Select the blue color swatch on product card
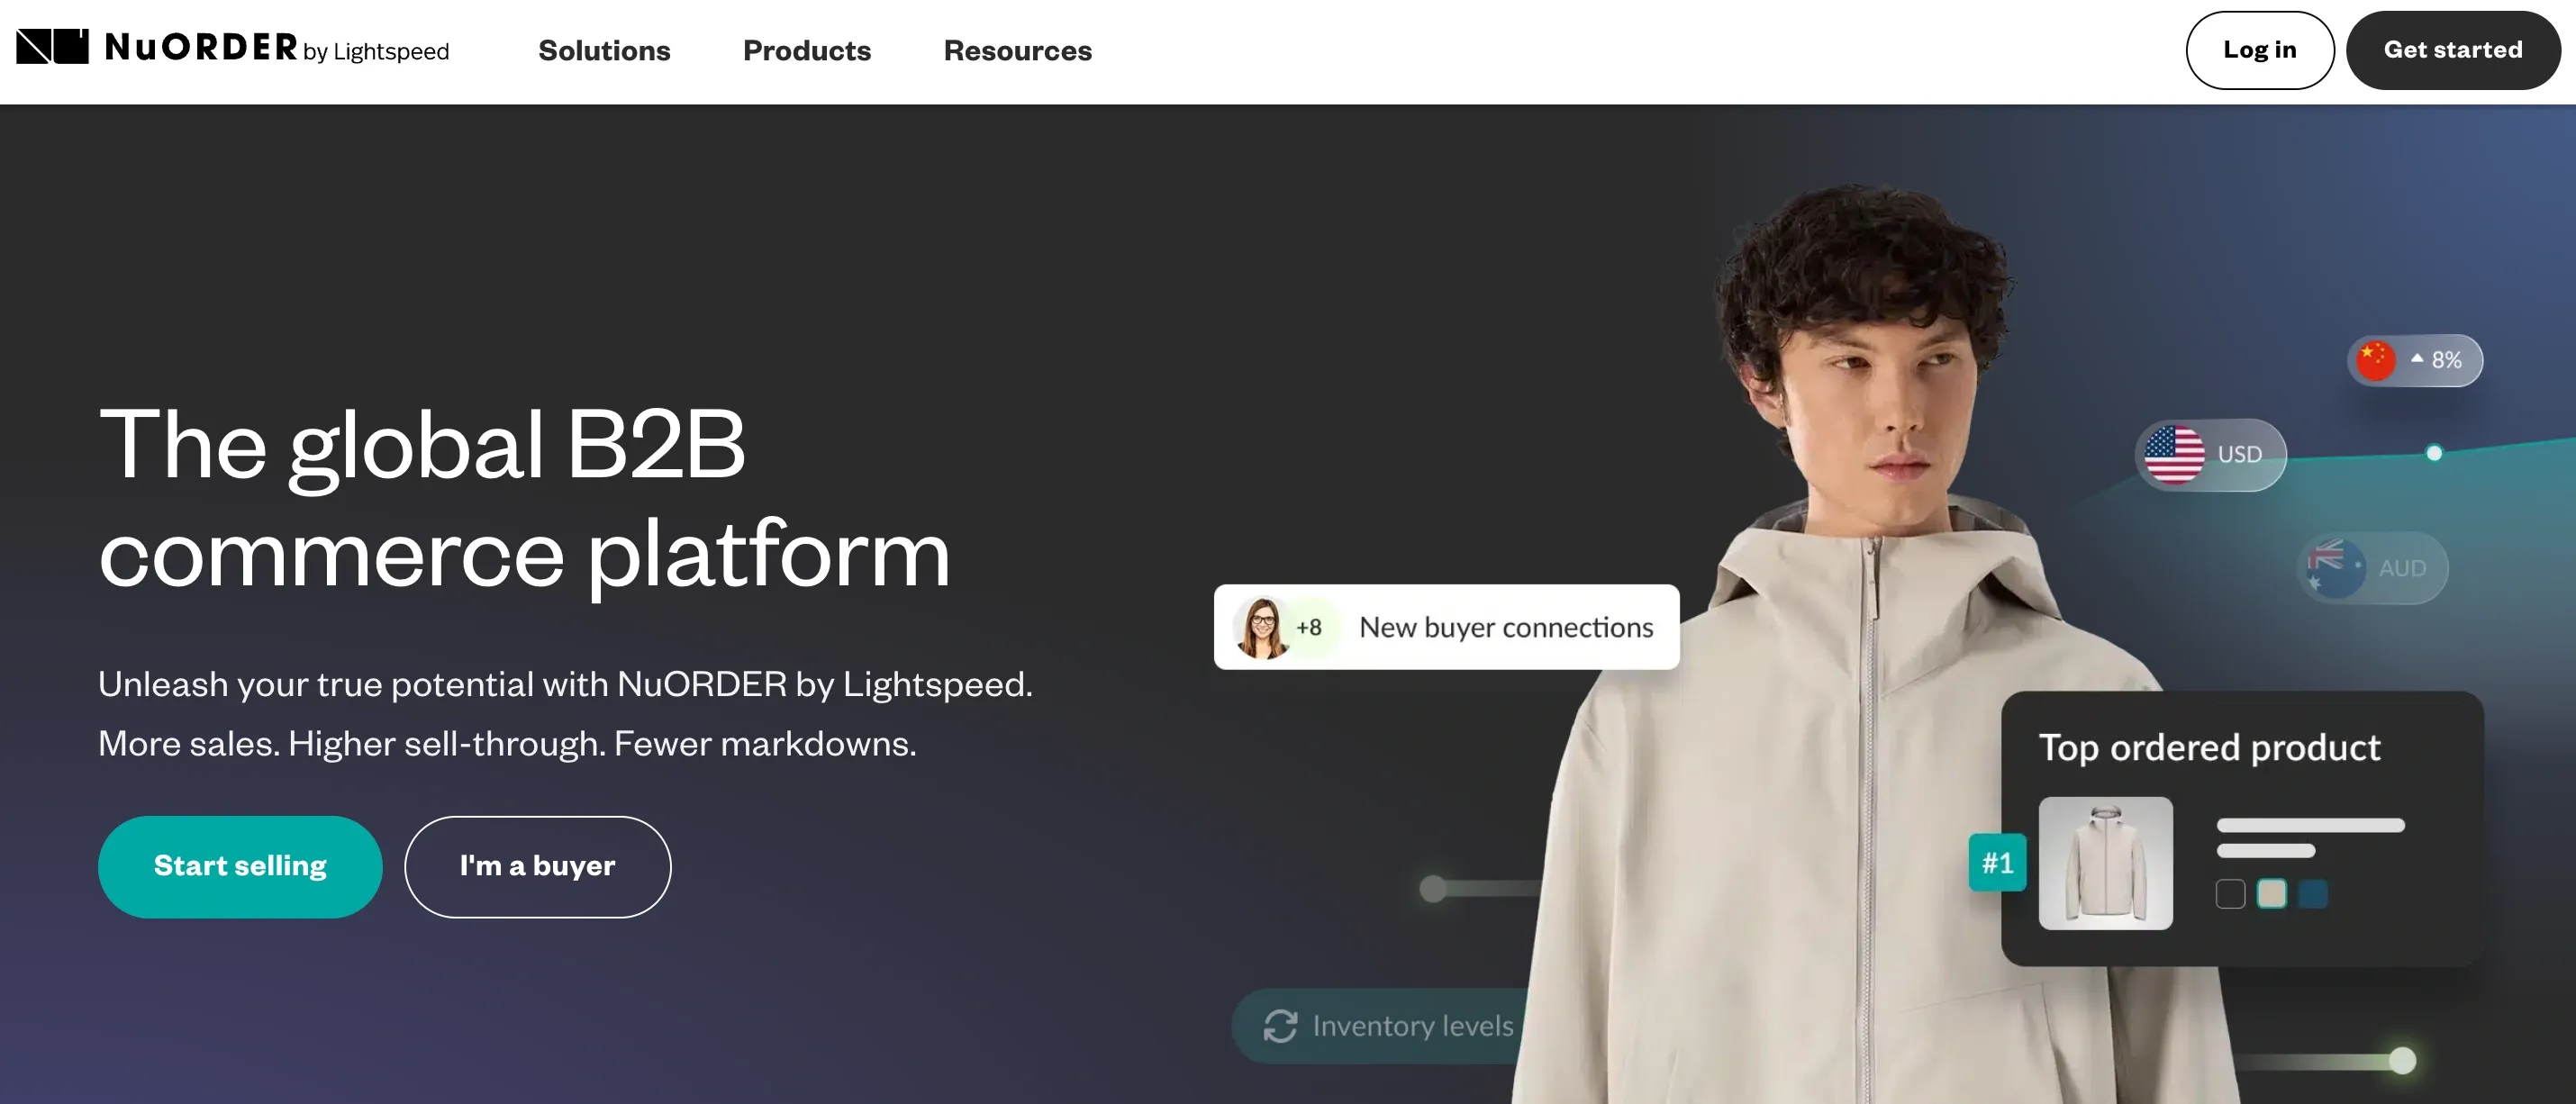This screenshot has height=1104, width=2576. 2313,893
